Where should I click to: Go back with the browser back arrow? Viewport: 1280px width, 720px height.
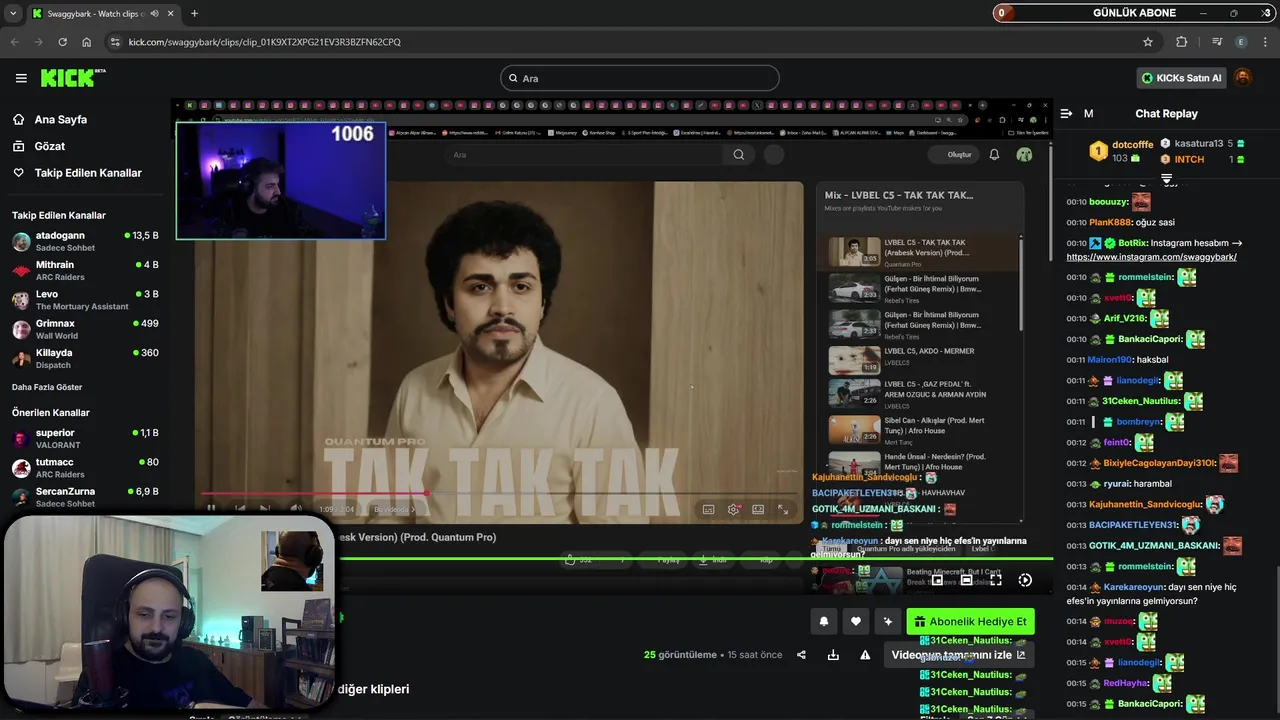[x=14, y=42]
